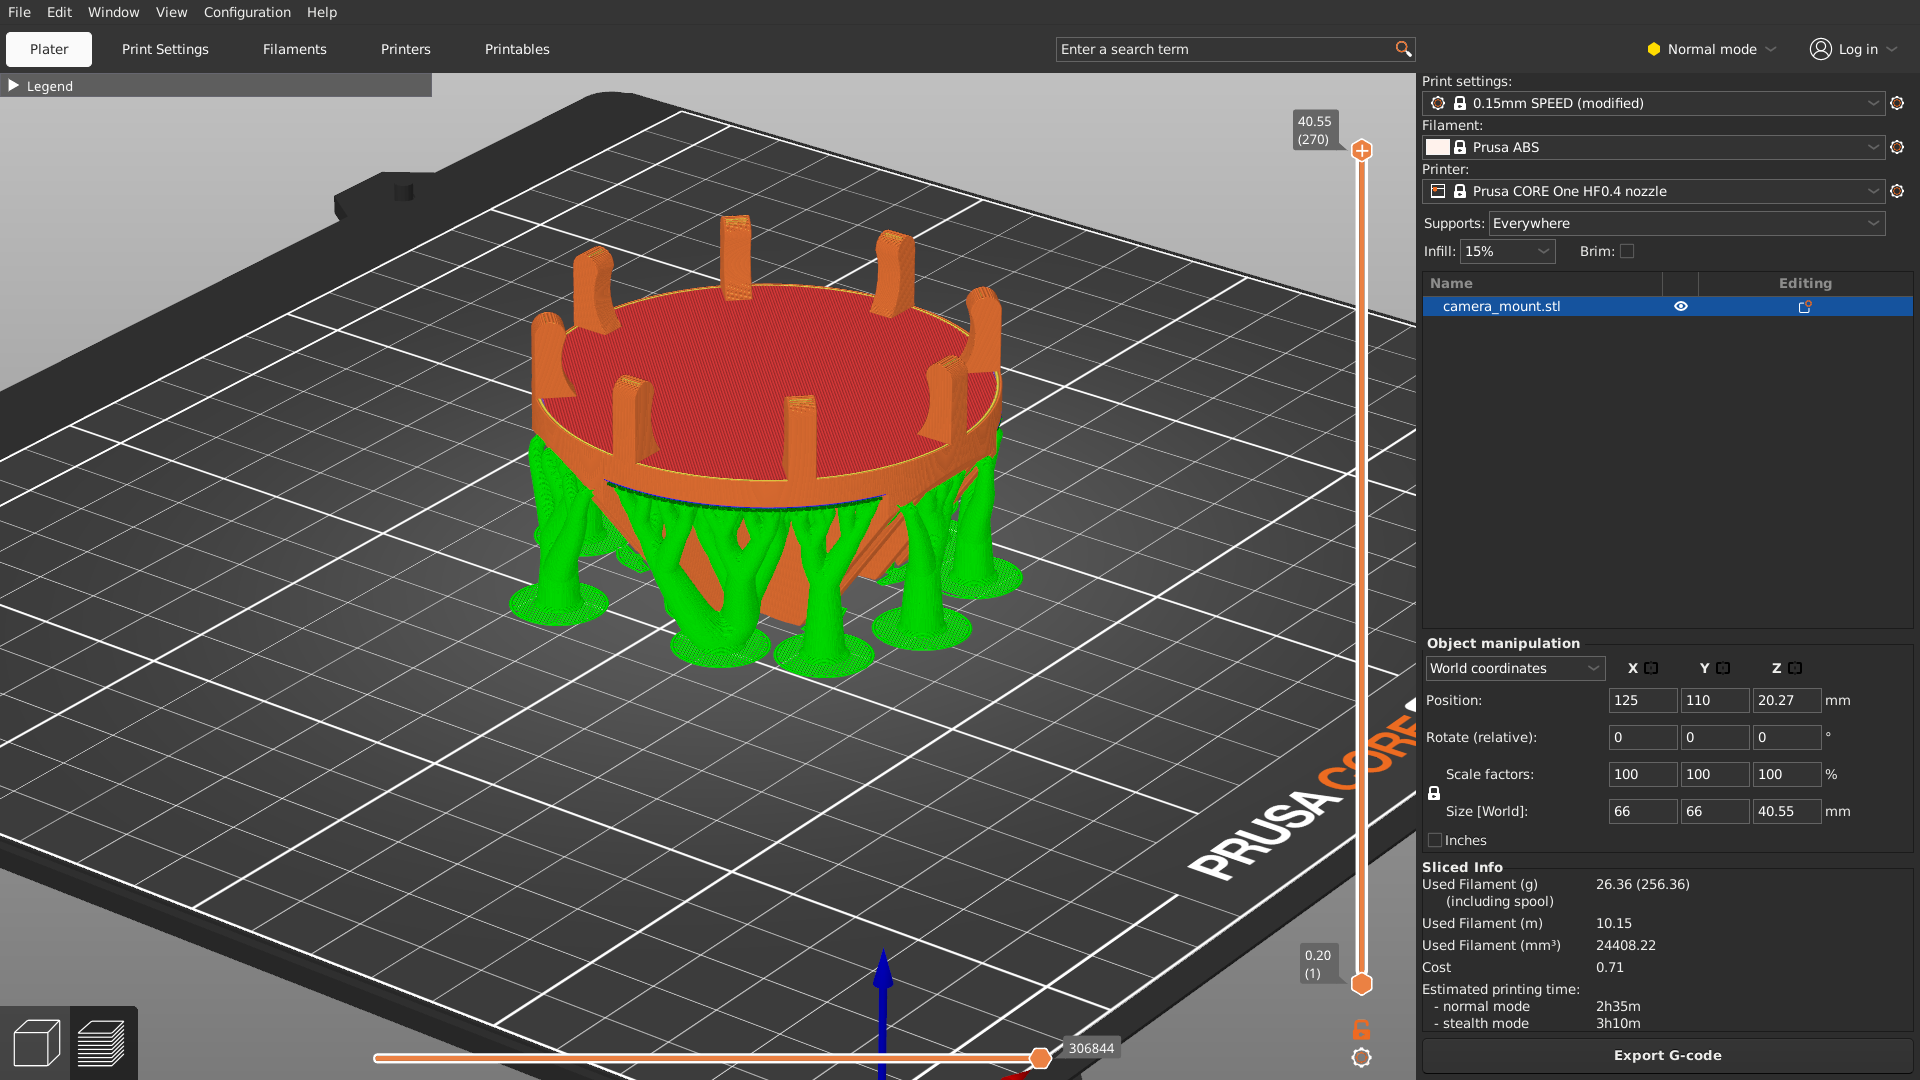Add color change at top layer plus
The width and height of the screenshot is (1920, 1080).
pyautogui.click(x=1361, y=151)
